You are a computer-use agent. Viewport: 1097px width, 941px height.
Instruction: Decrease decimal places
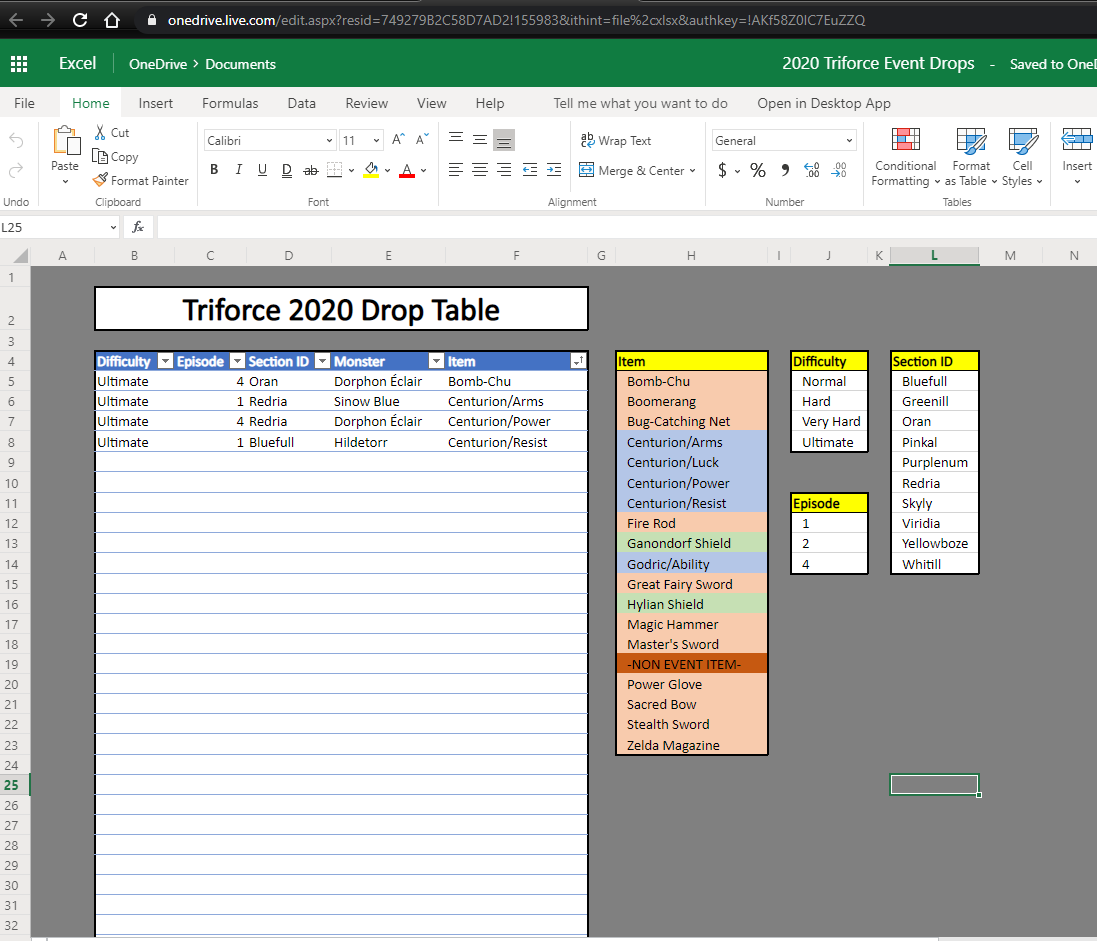(x=839, y=170)
